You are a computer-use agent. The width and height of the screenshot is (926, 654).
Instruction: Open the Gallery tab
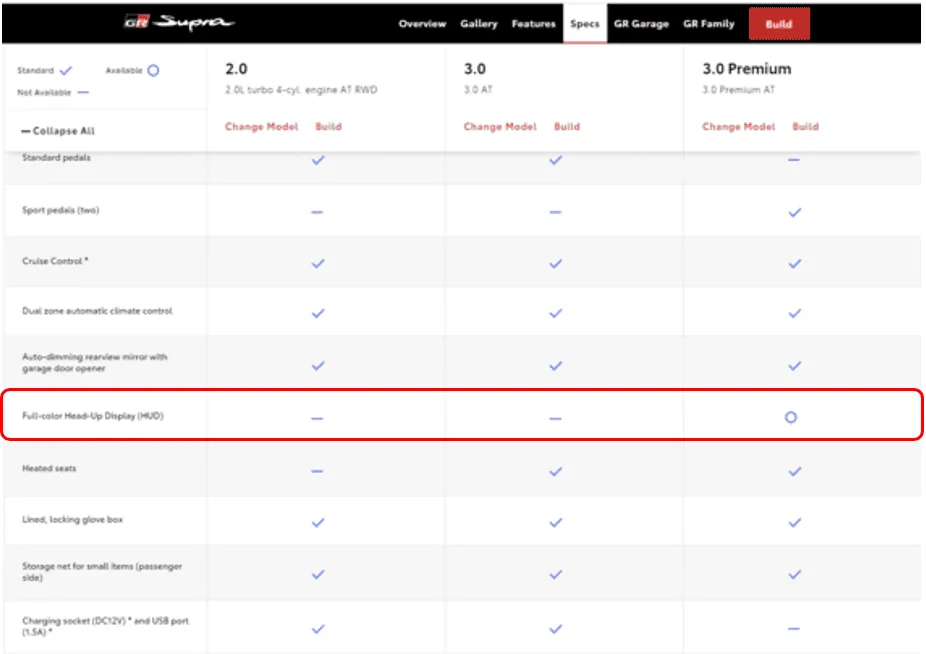click(x=479, y=24)
